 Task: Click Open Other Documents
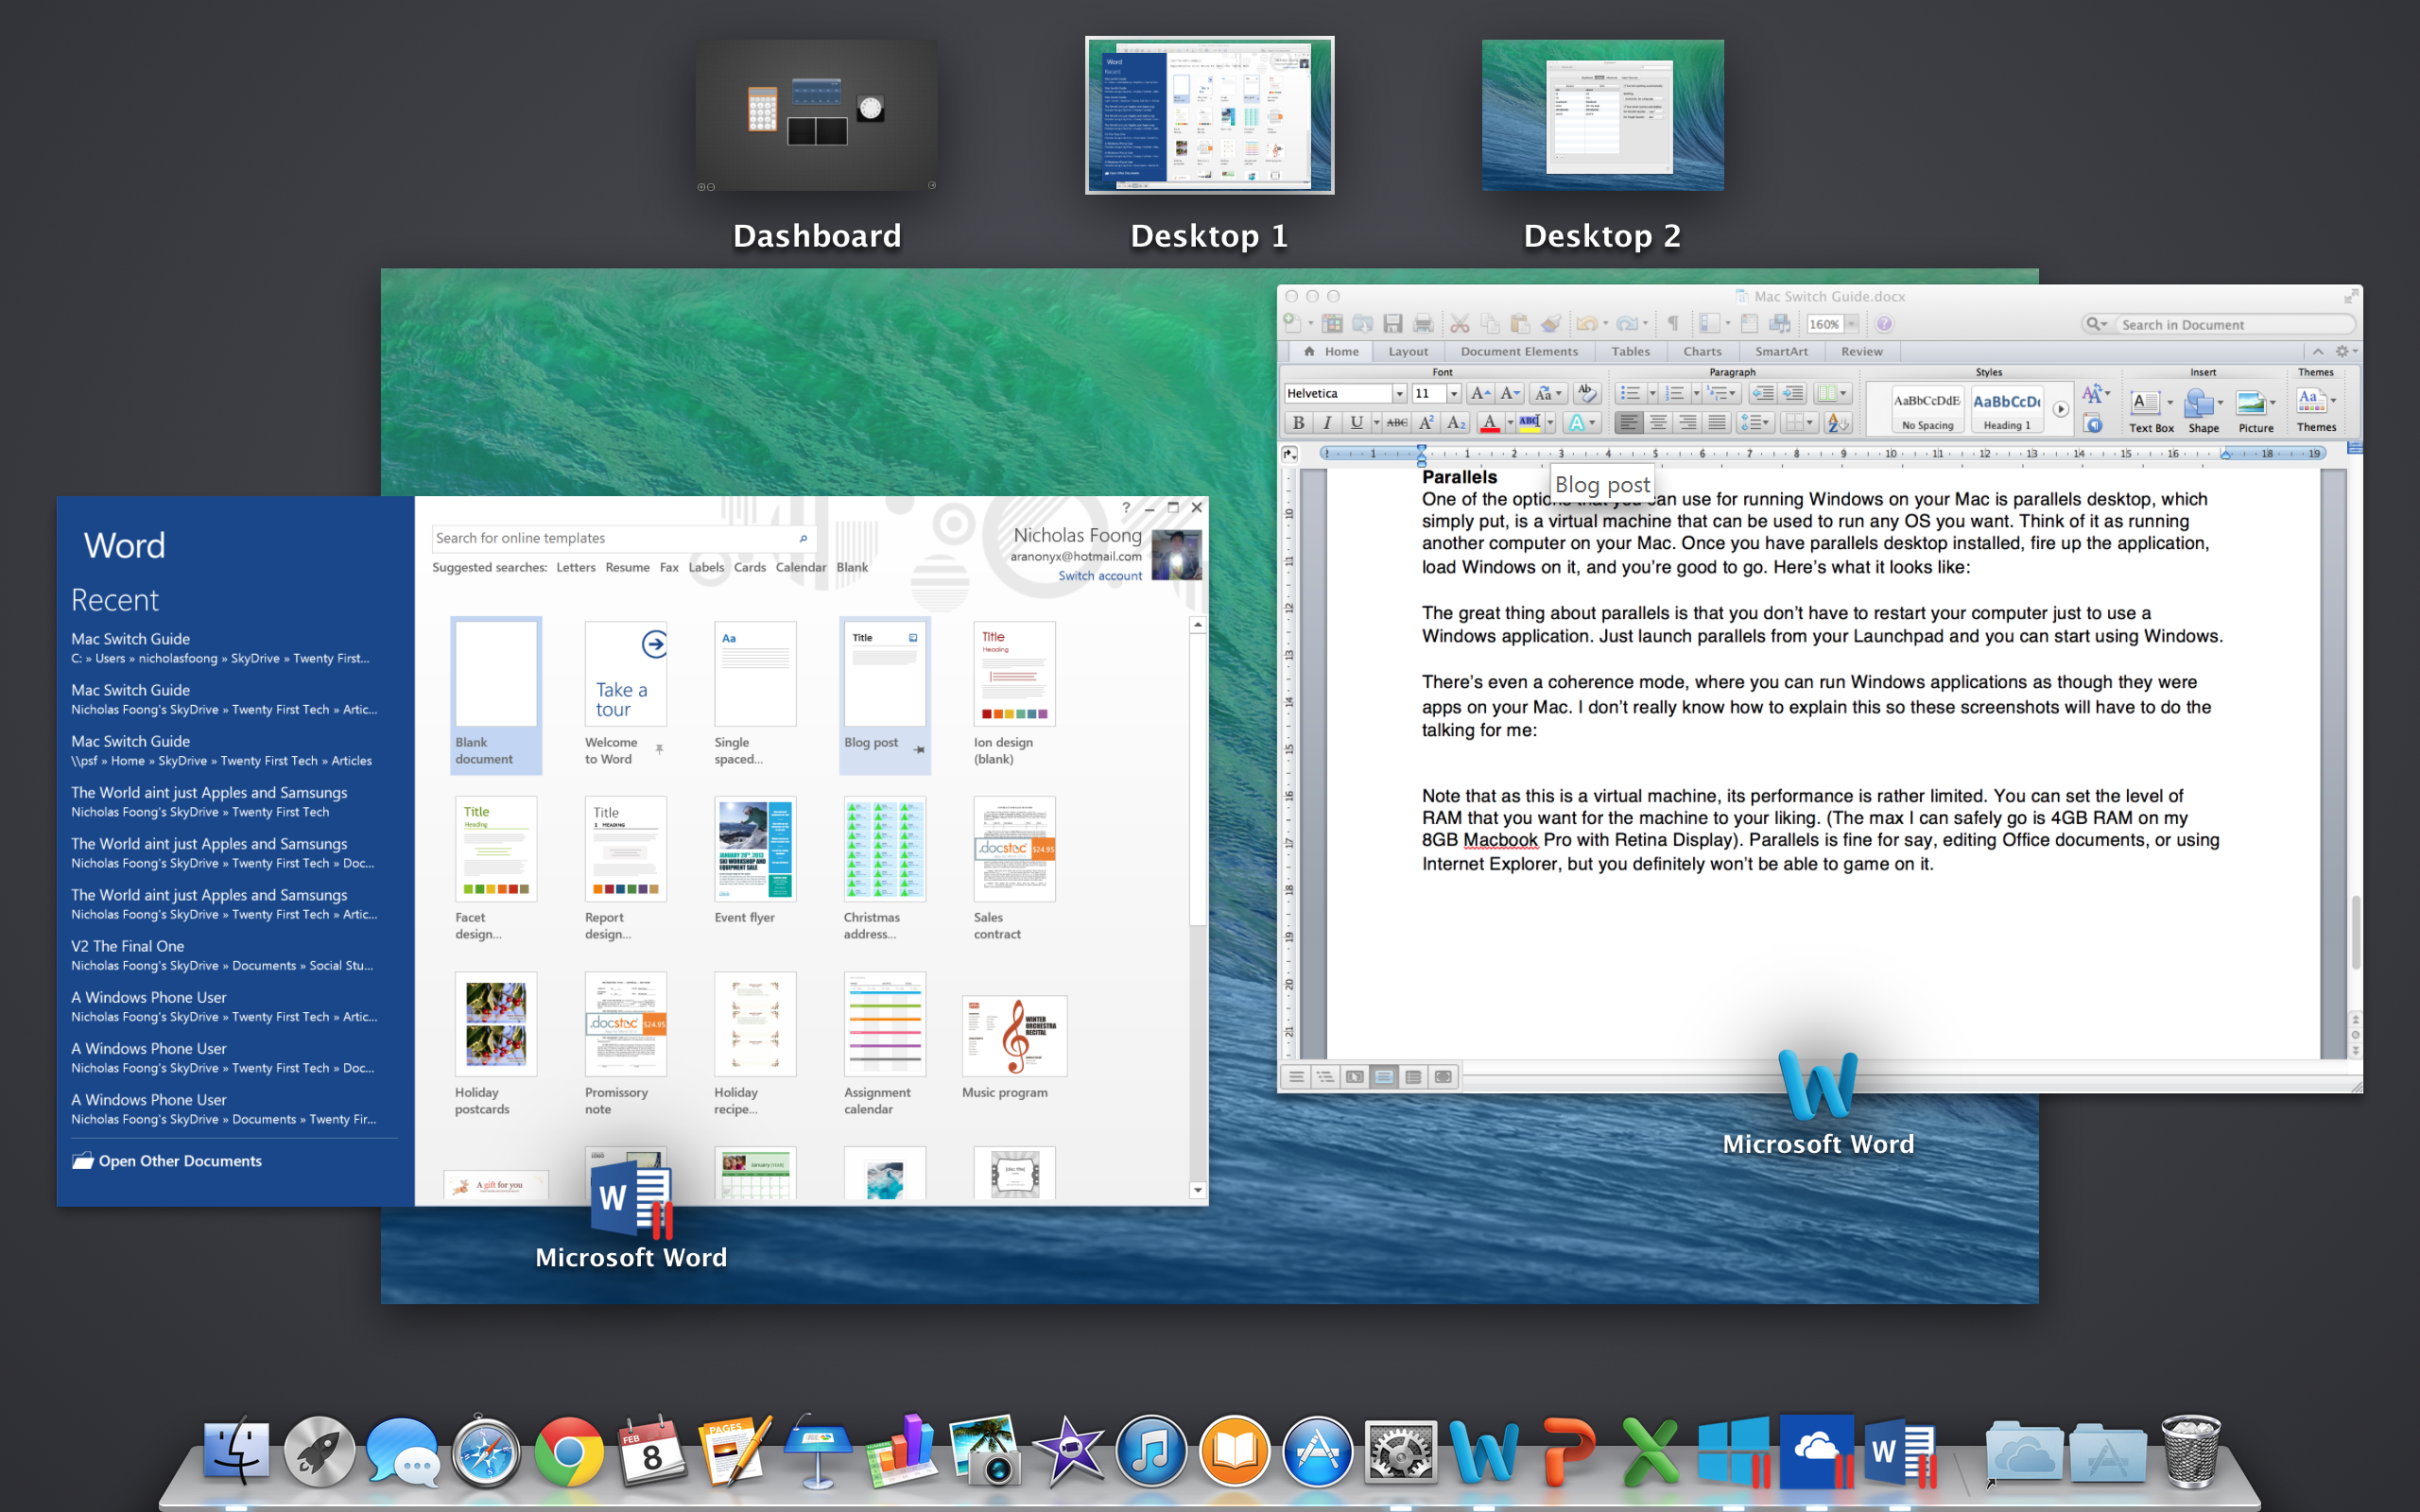pyautogui.click(x=180, y=1161)
